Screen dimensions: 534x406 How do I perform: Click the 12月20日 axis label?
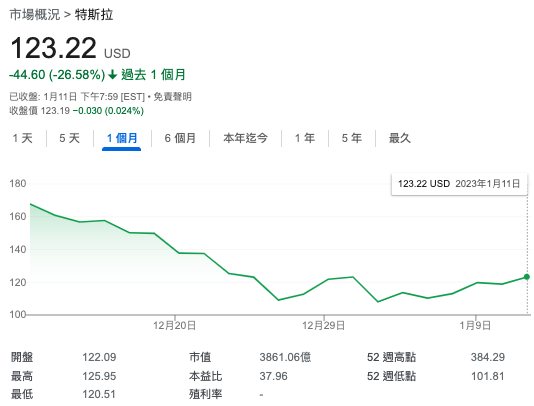[174, 326]
